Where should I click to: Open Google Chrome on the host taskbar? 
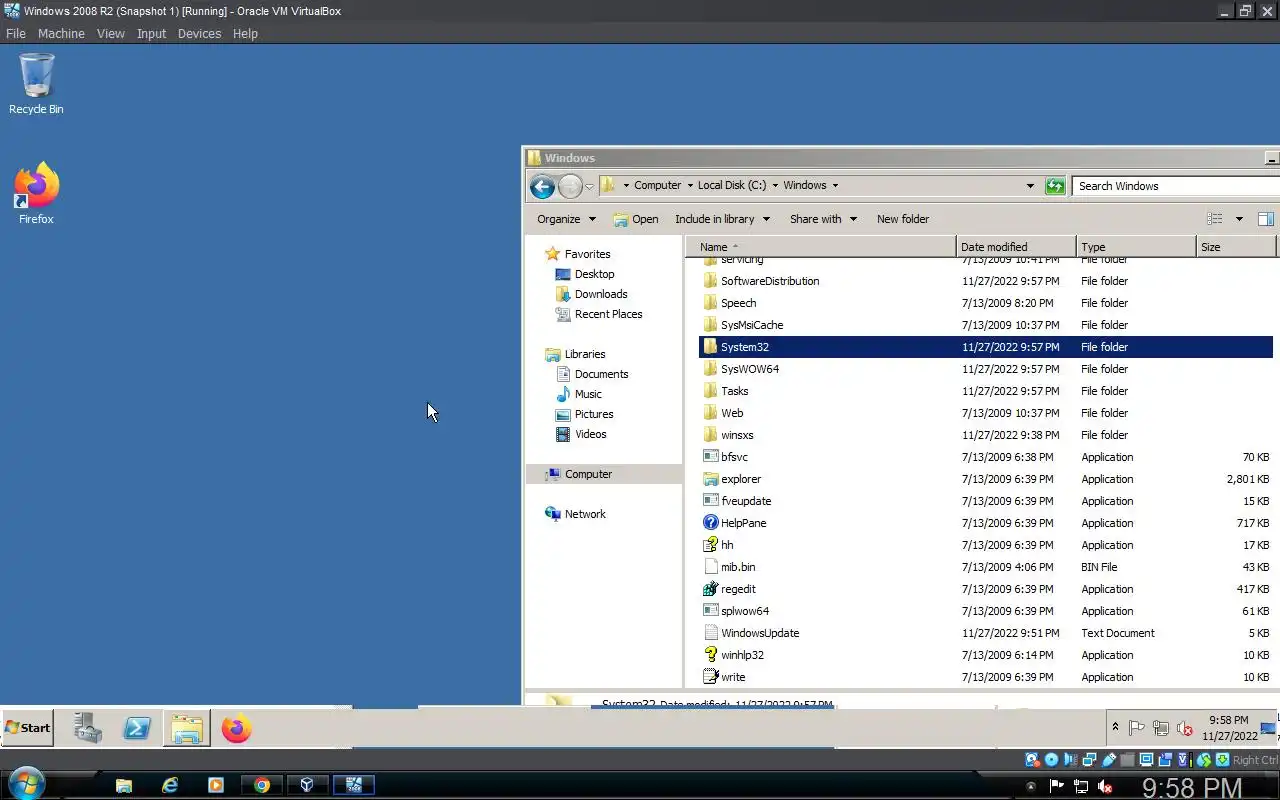pos(262,785)
